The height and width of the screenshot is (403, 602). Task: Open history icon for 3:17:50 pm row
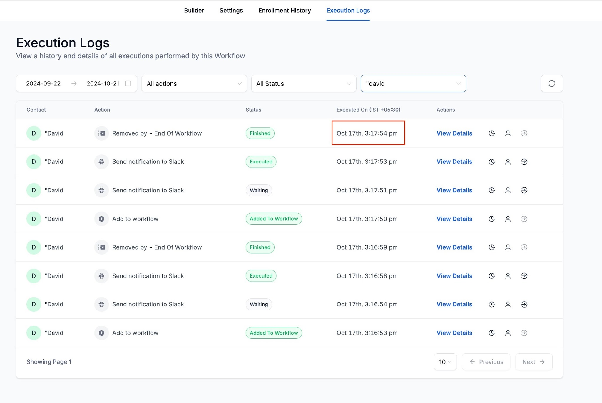pos(491,219)
